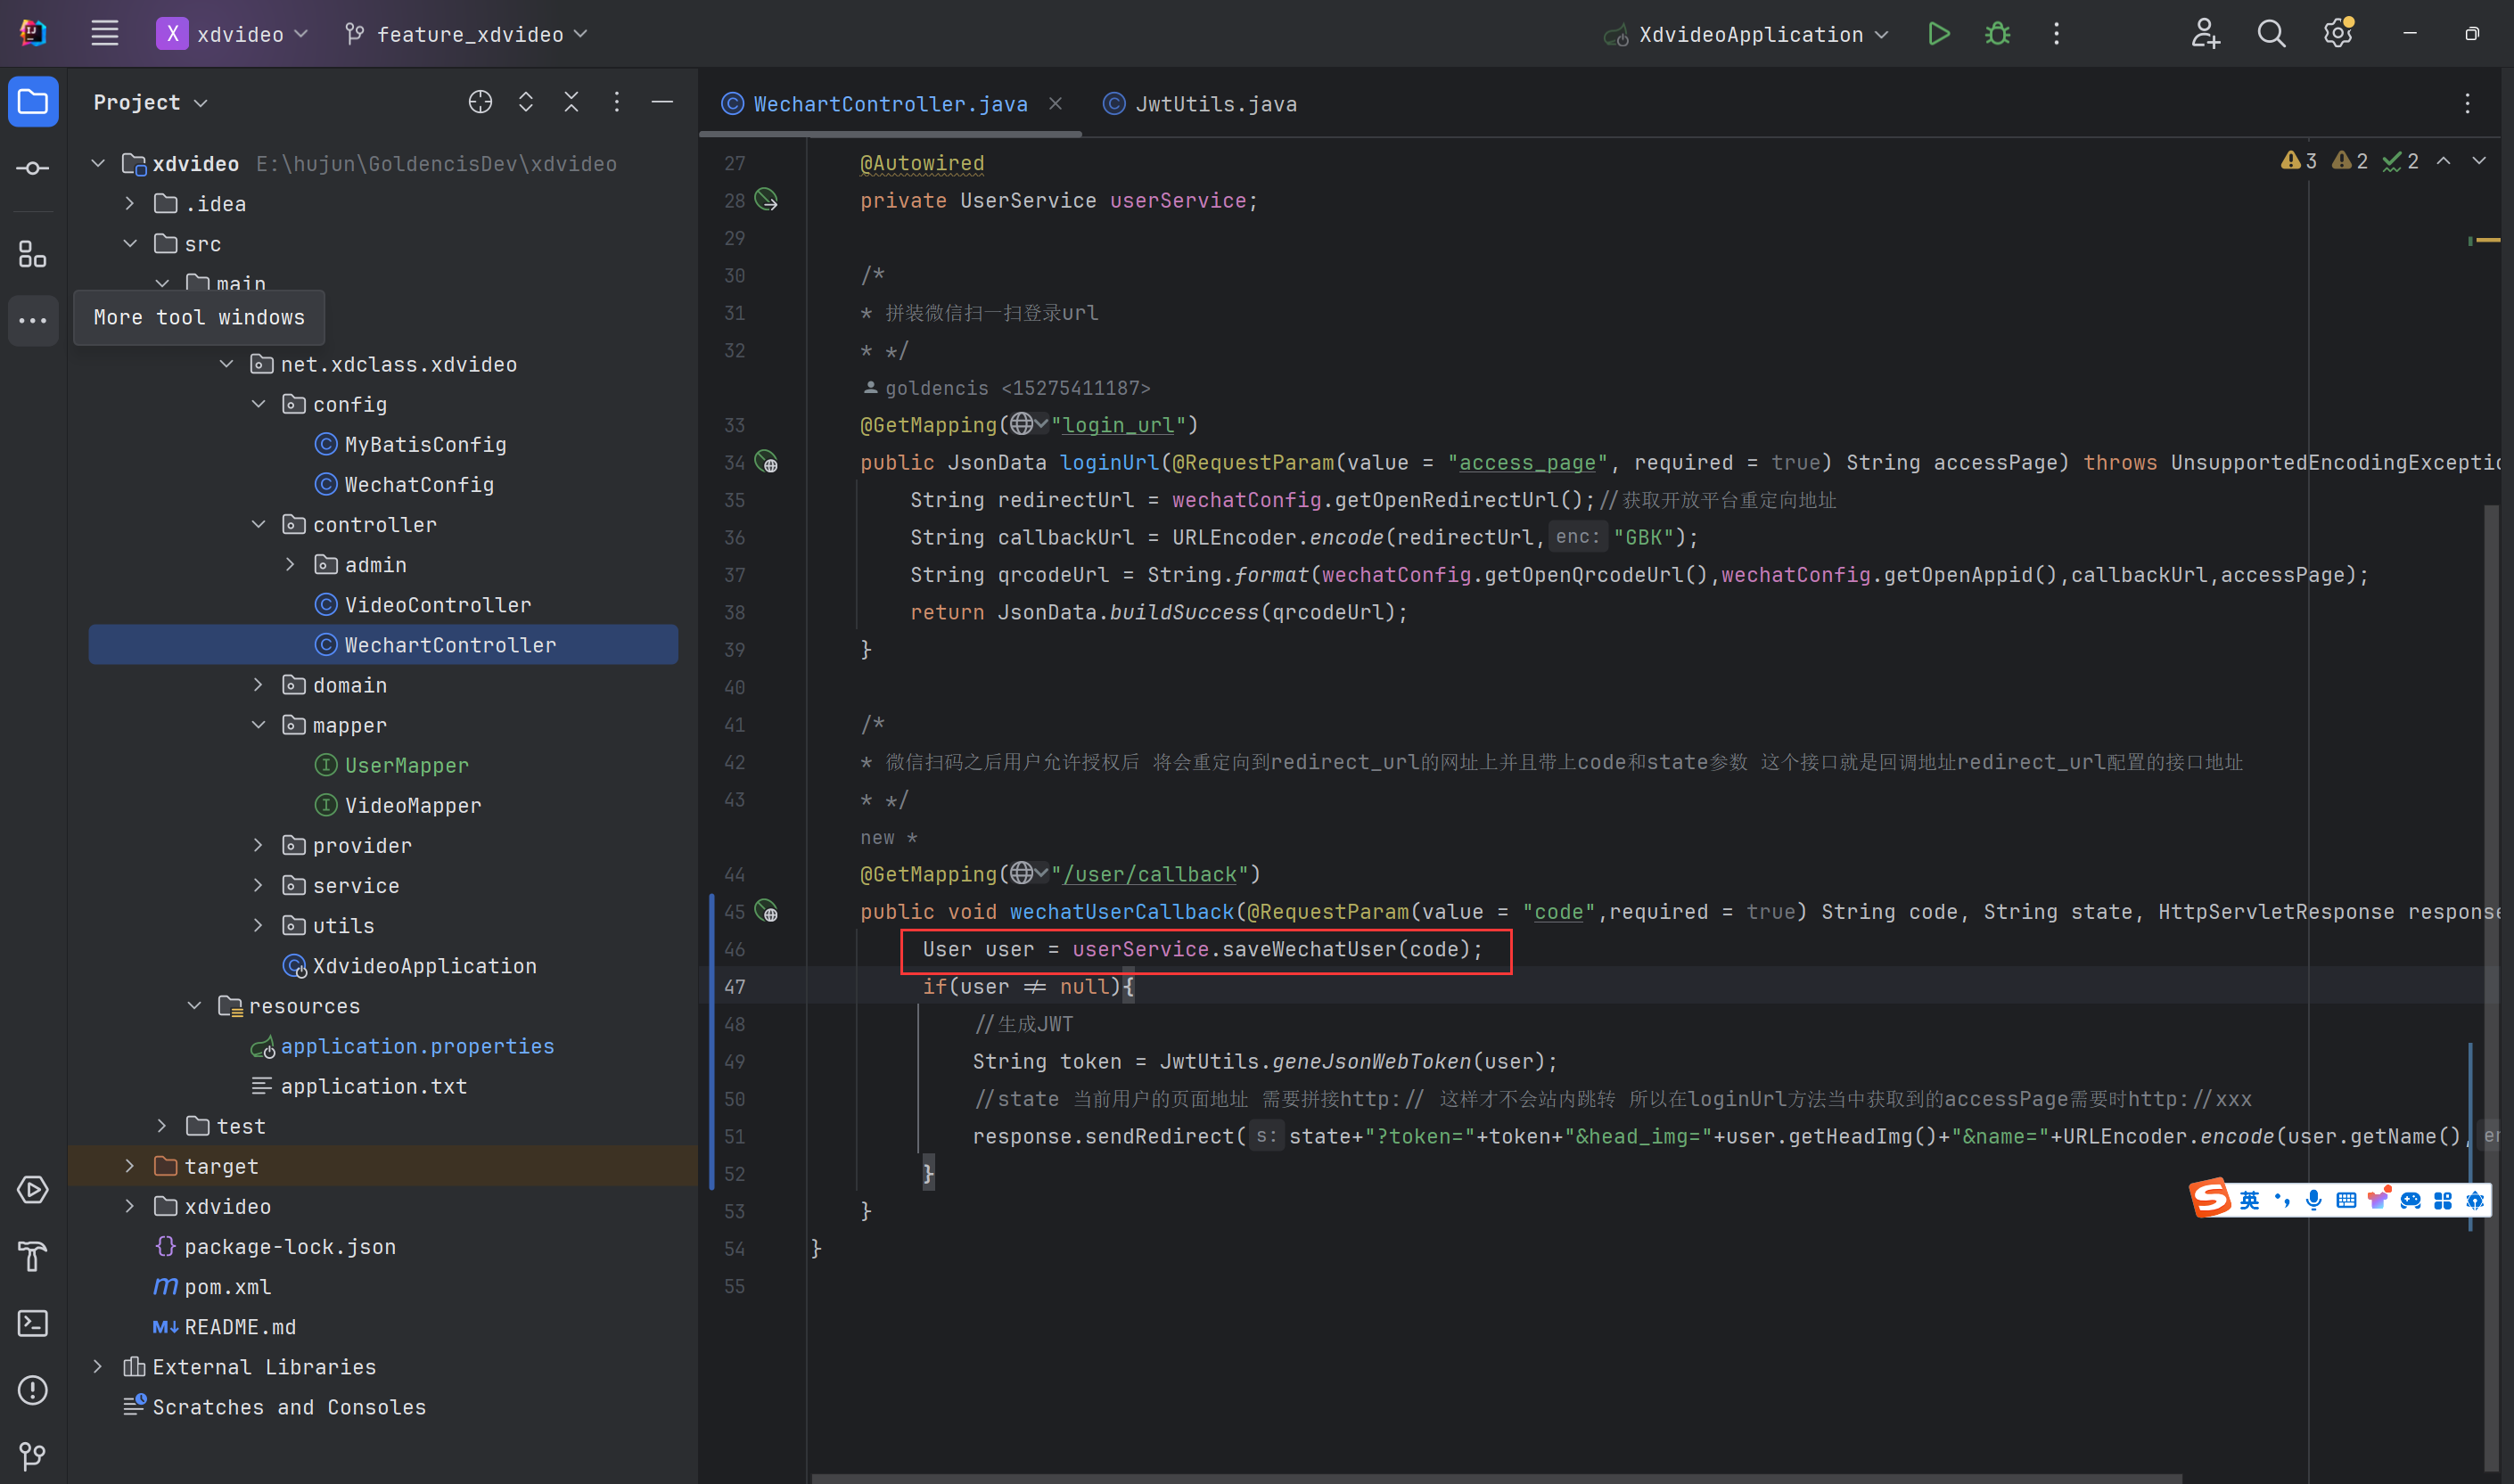Open login_url mapping link

[1118, 425]
